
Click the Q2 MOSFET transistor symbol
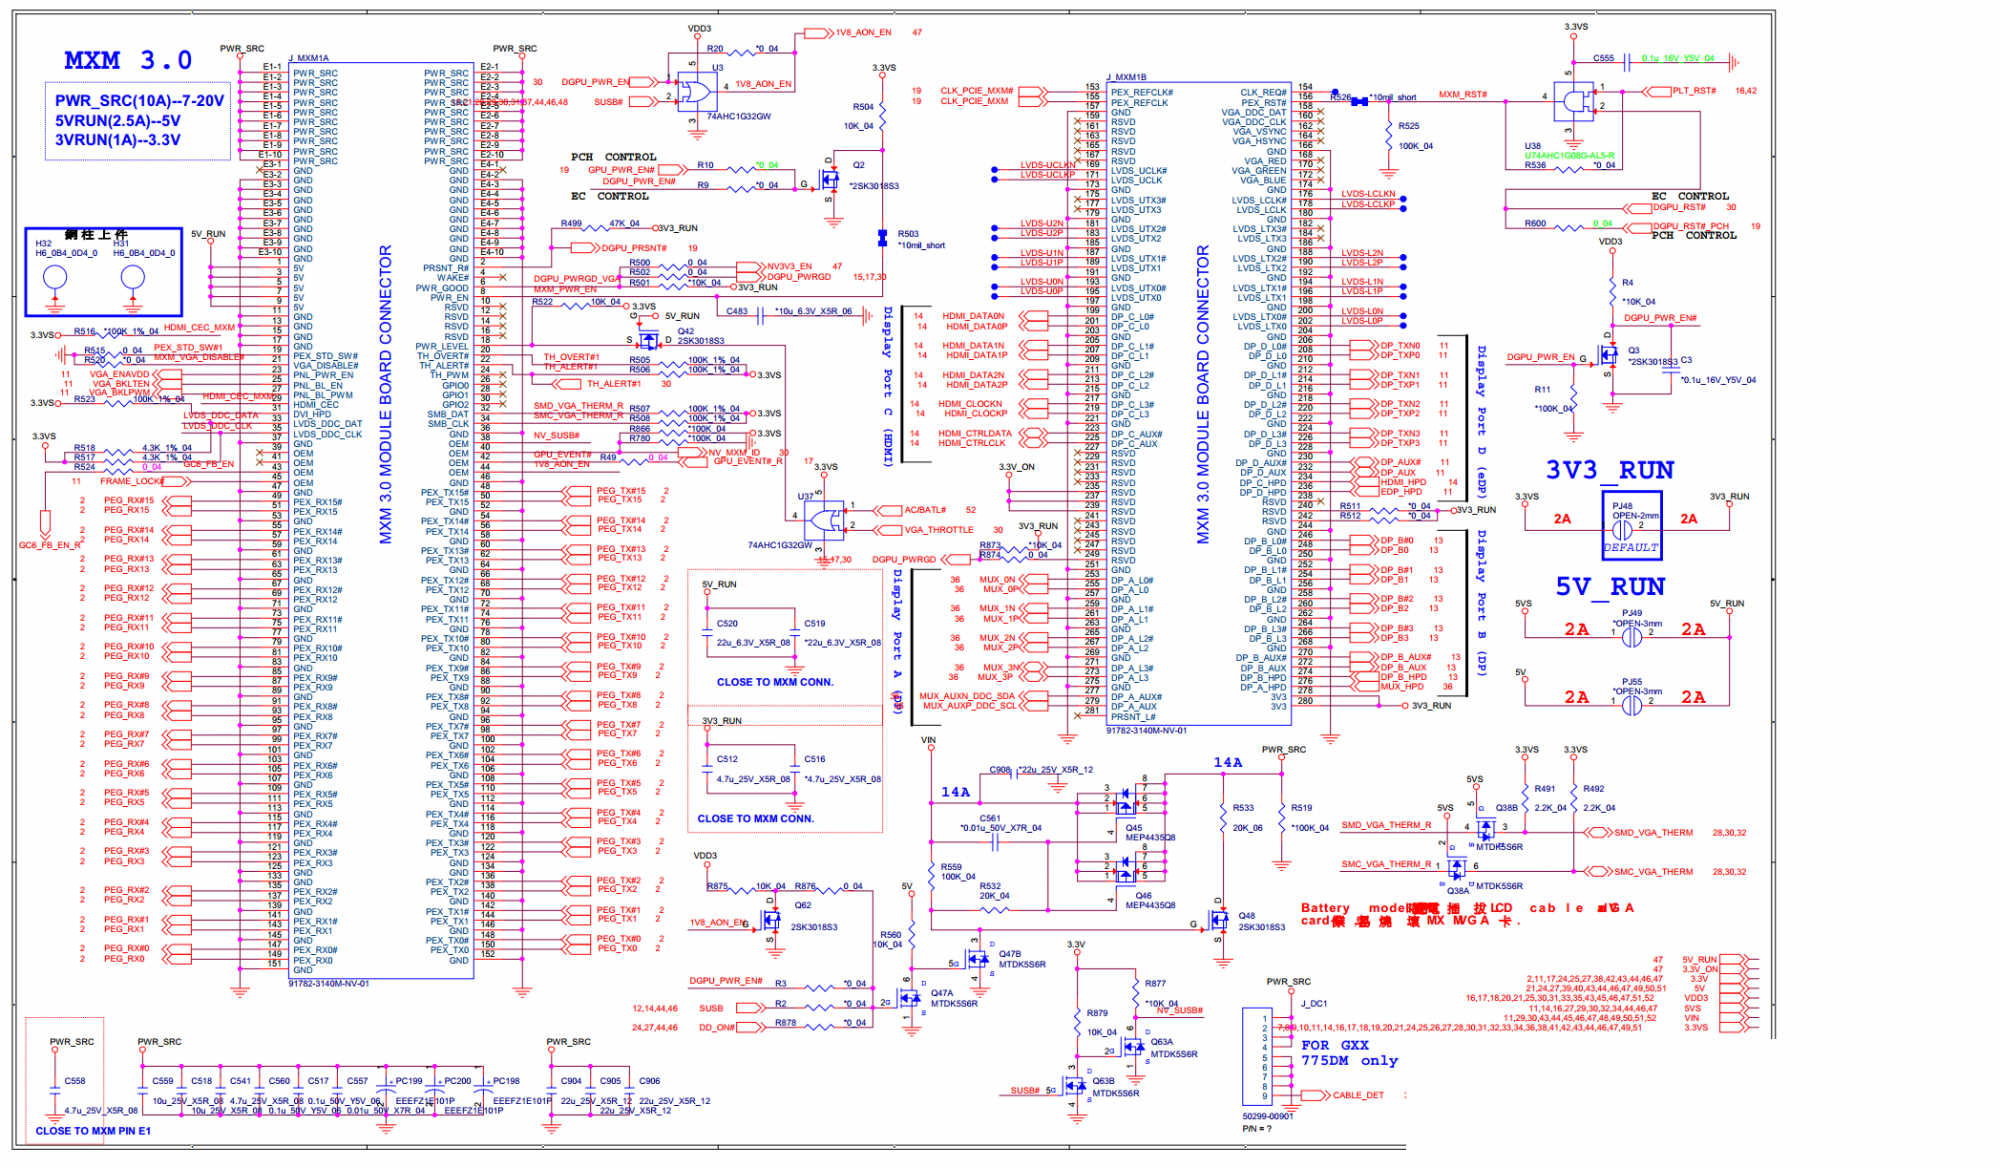(x=829, y=181)
